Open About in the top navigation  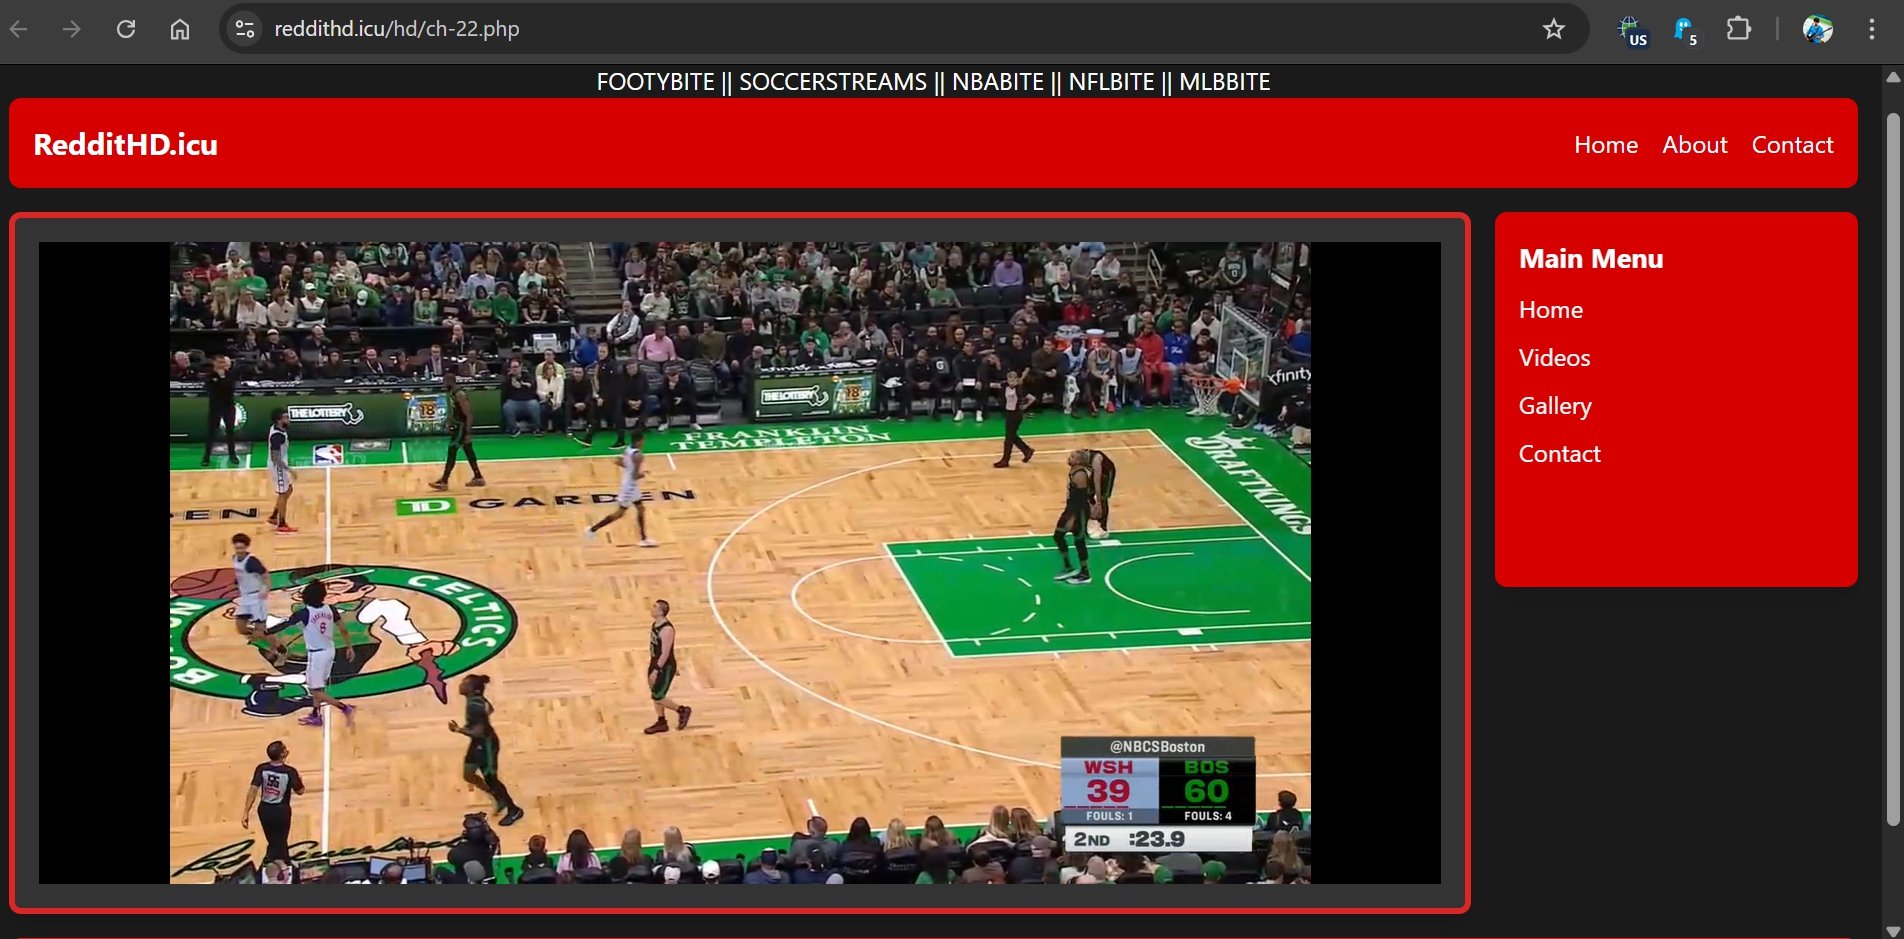(x=1695, y=145)
